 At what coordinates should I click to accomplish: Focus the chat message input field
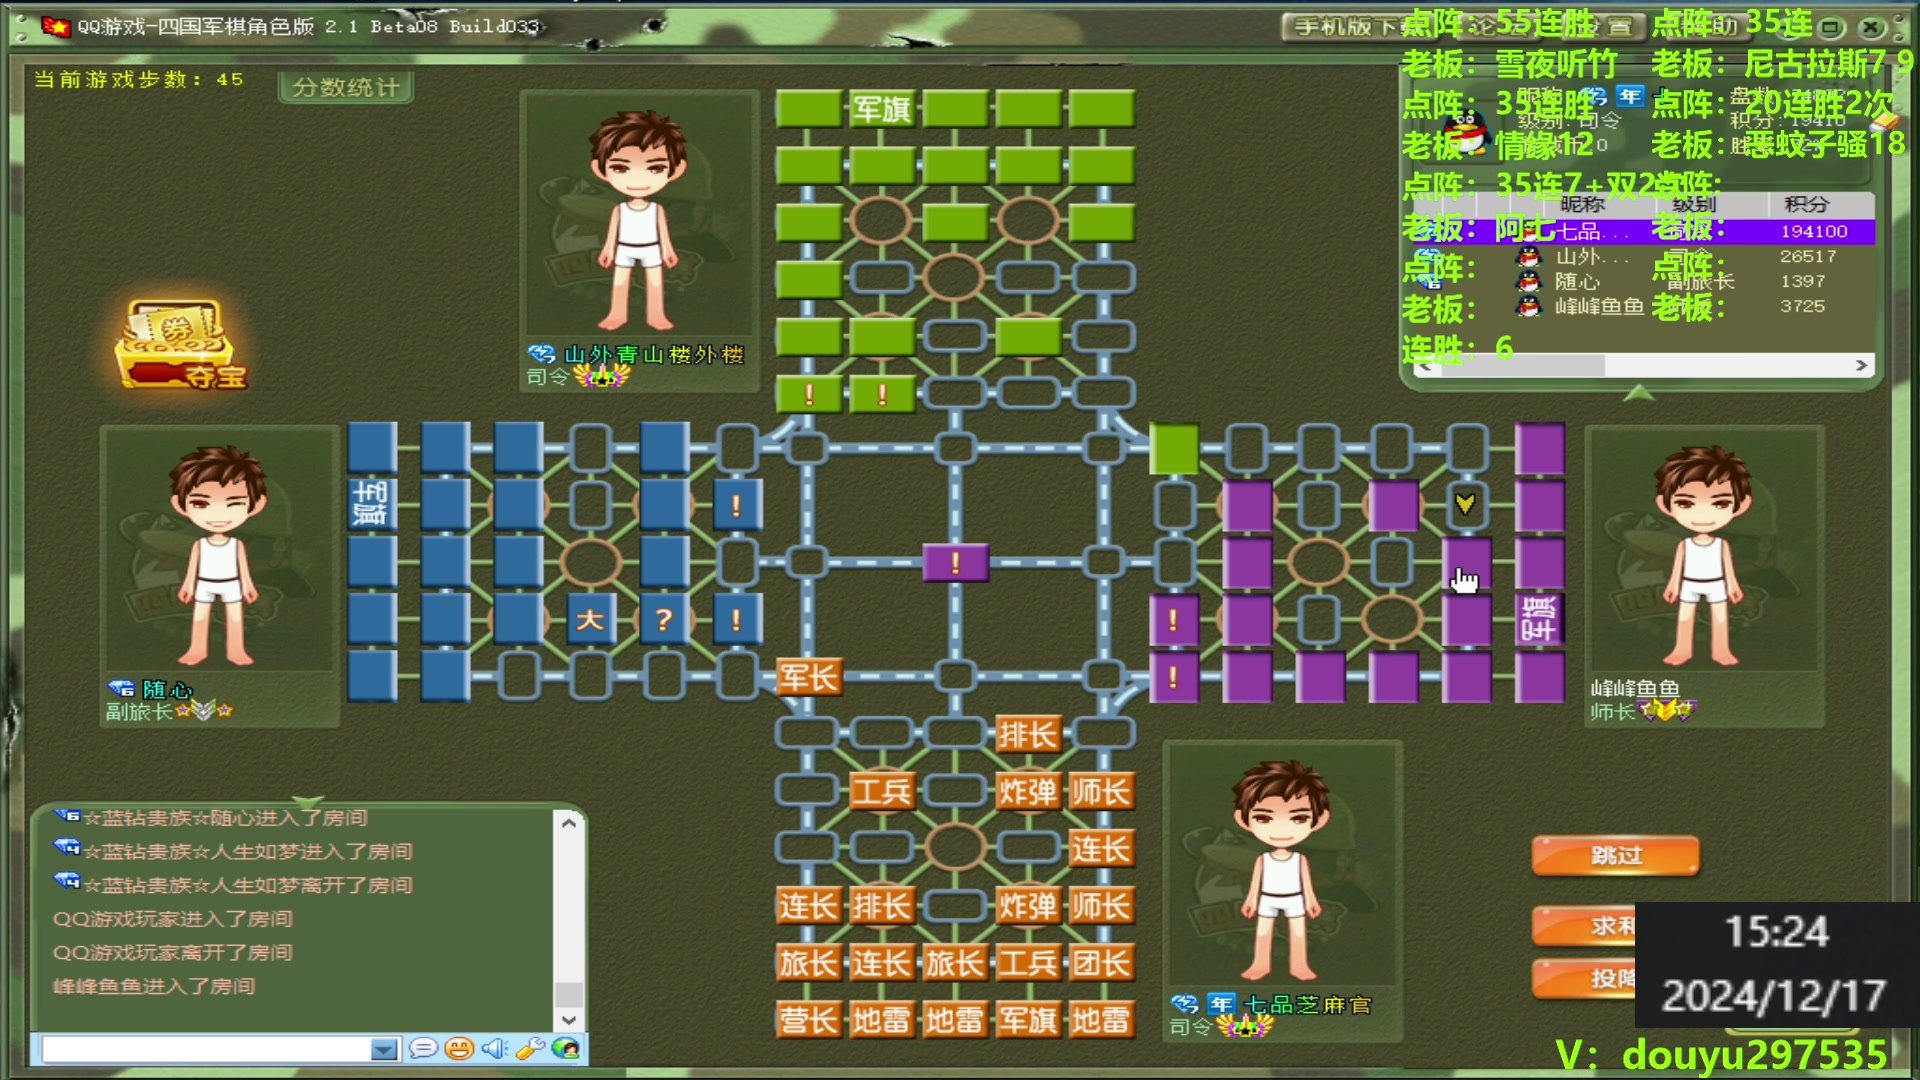tap(207, 1049)
